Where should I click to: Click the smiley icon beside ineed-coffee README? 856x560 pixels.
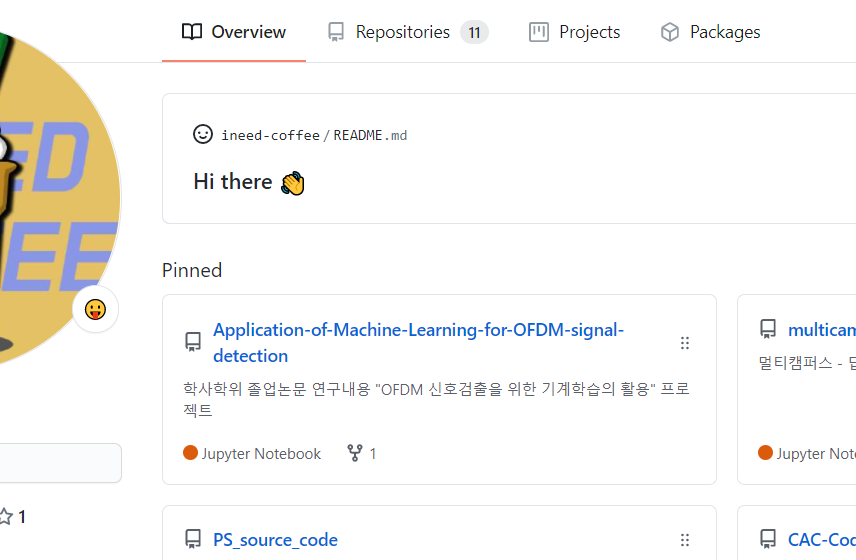coord(203,134)
